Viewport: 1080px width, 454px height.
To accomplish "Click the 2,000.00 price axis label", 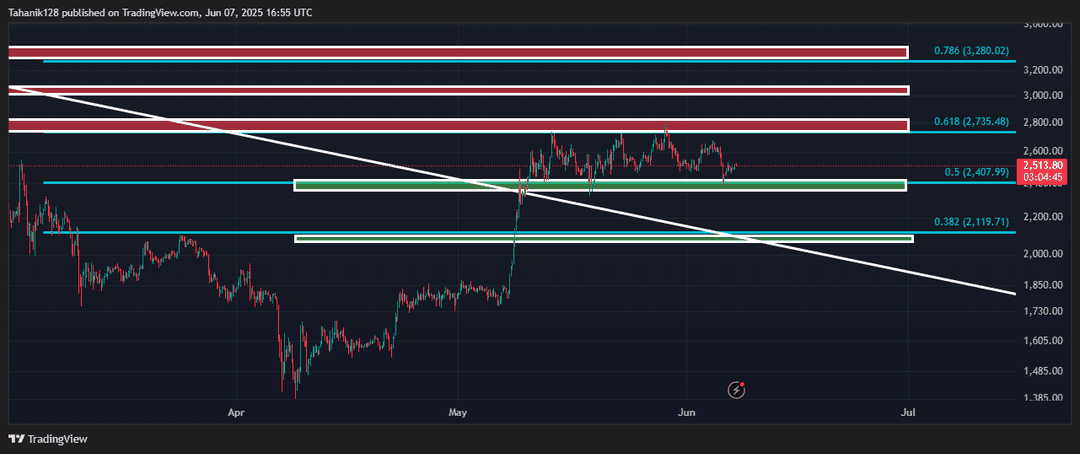I will pos(1043,254).
